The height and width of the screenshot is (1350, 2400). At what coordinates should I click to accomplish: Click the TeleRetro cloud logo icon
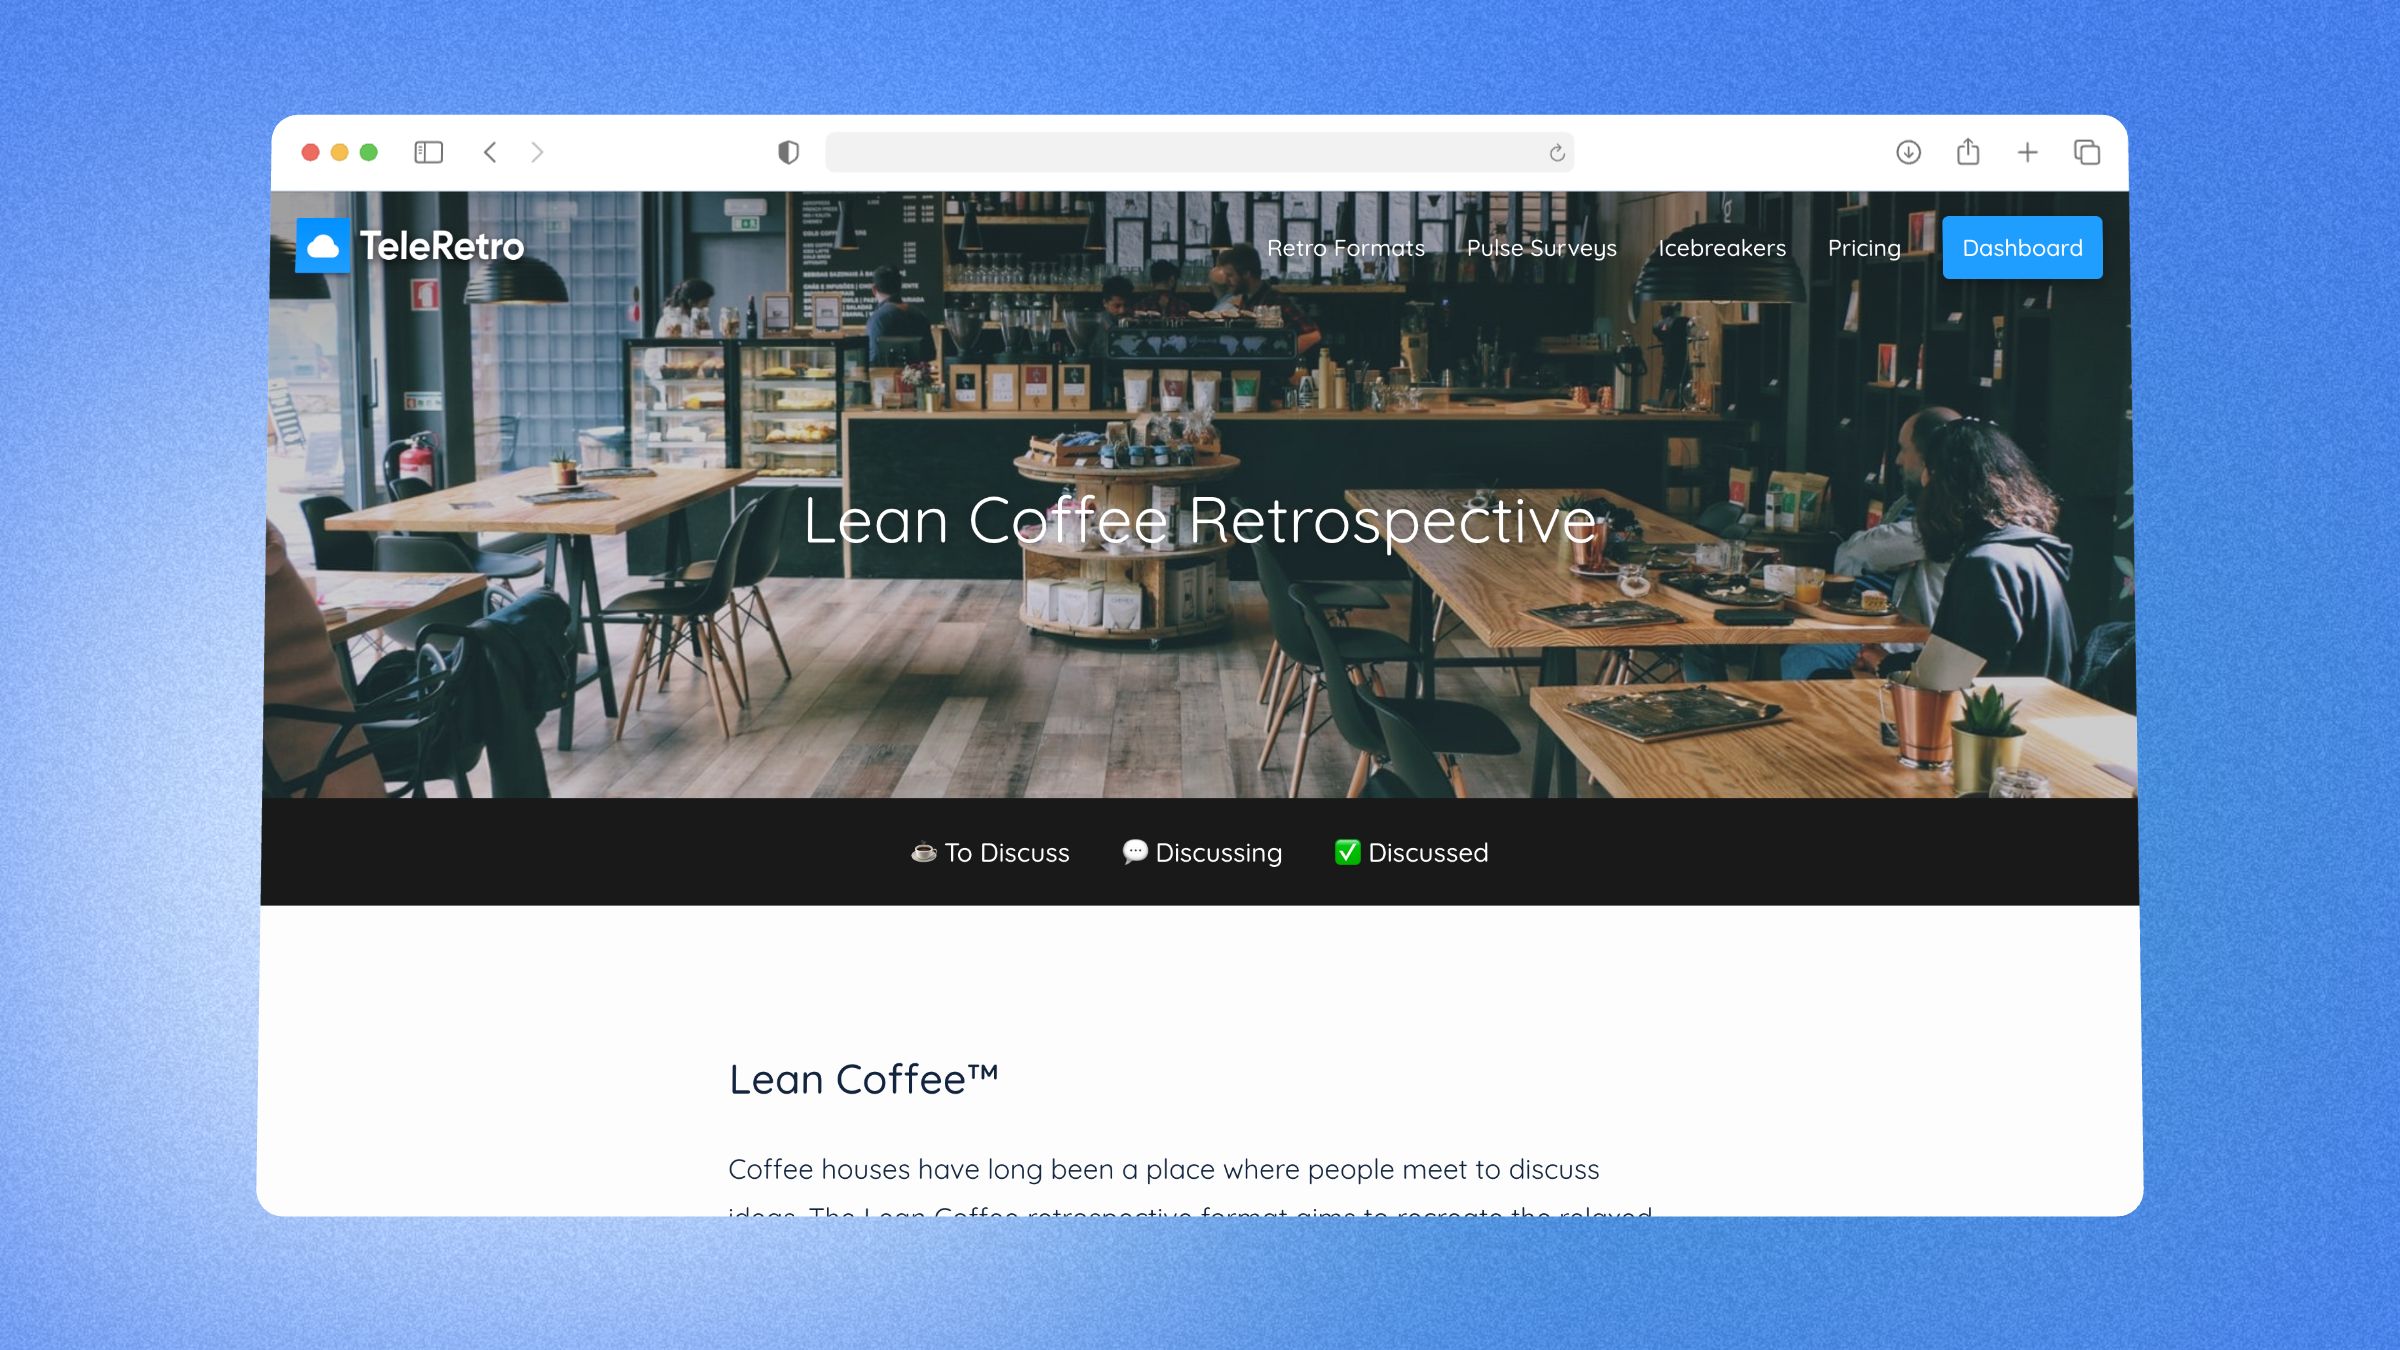point(323,246)
